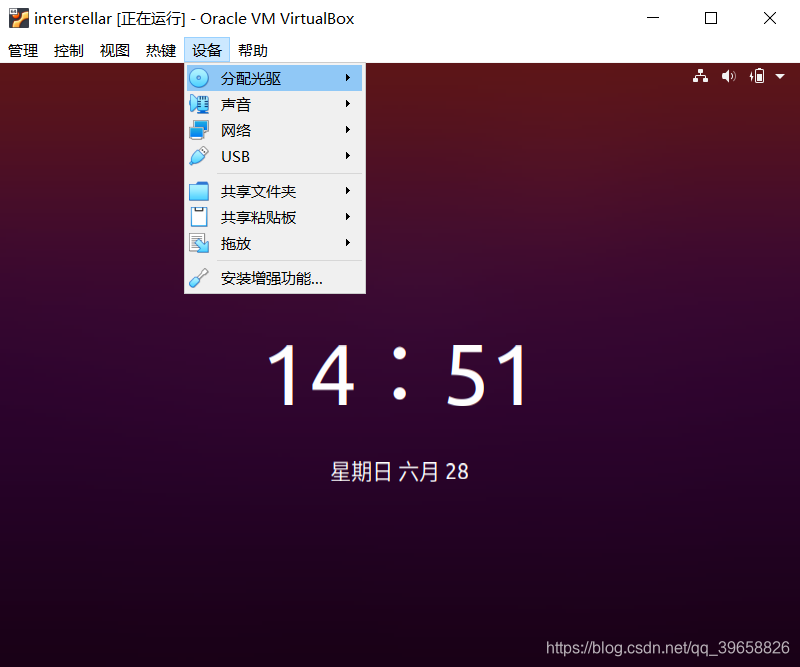Click the 共享文件夹 shared folder icon

point(201,190)
